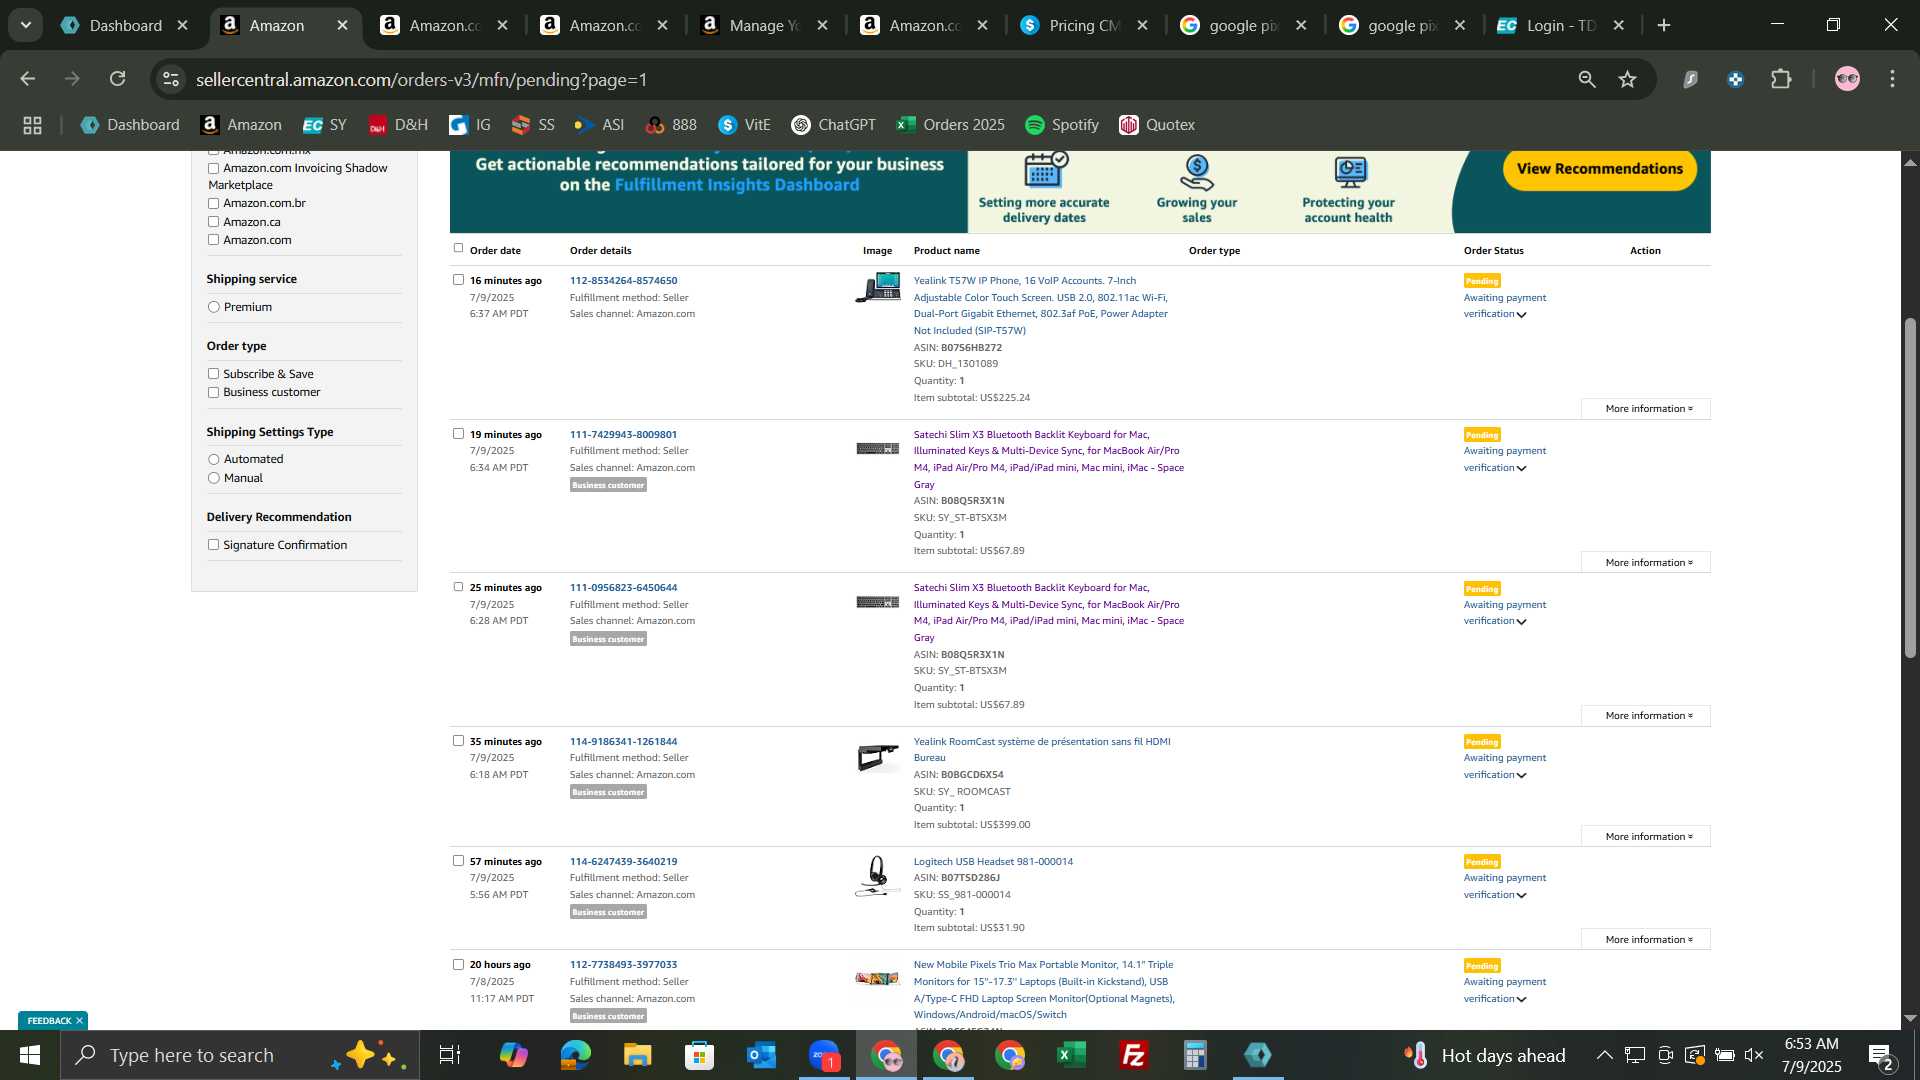
Task: Switch to the Pricing CM tab
Action: click(1085, 25)
